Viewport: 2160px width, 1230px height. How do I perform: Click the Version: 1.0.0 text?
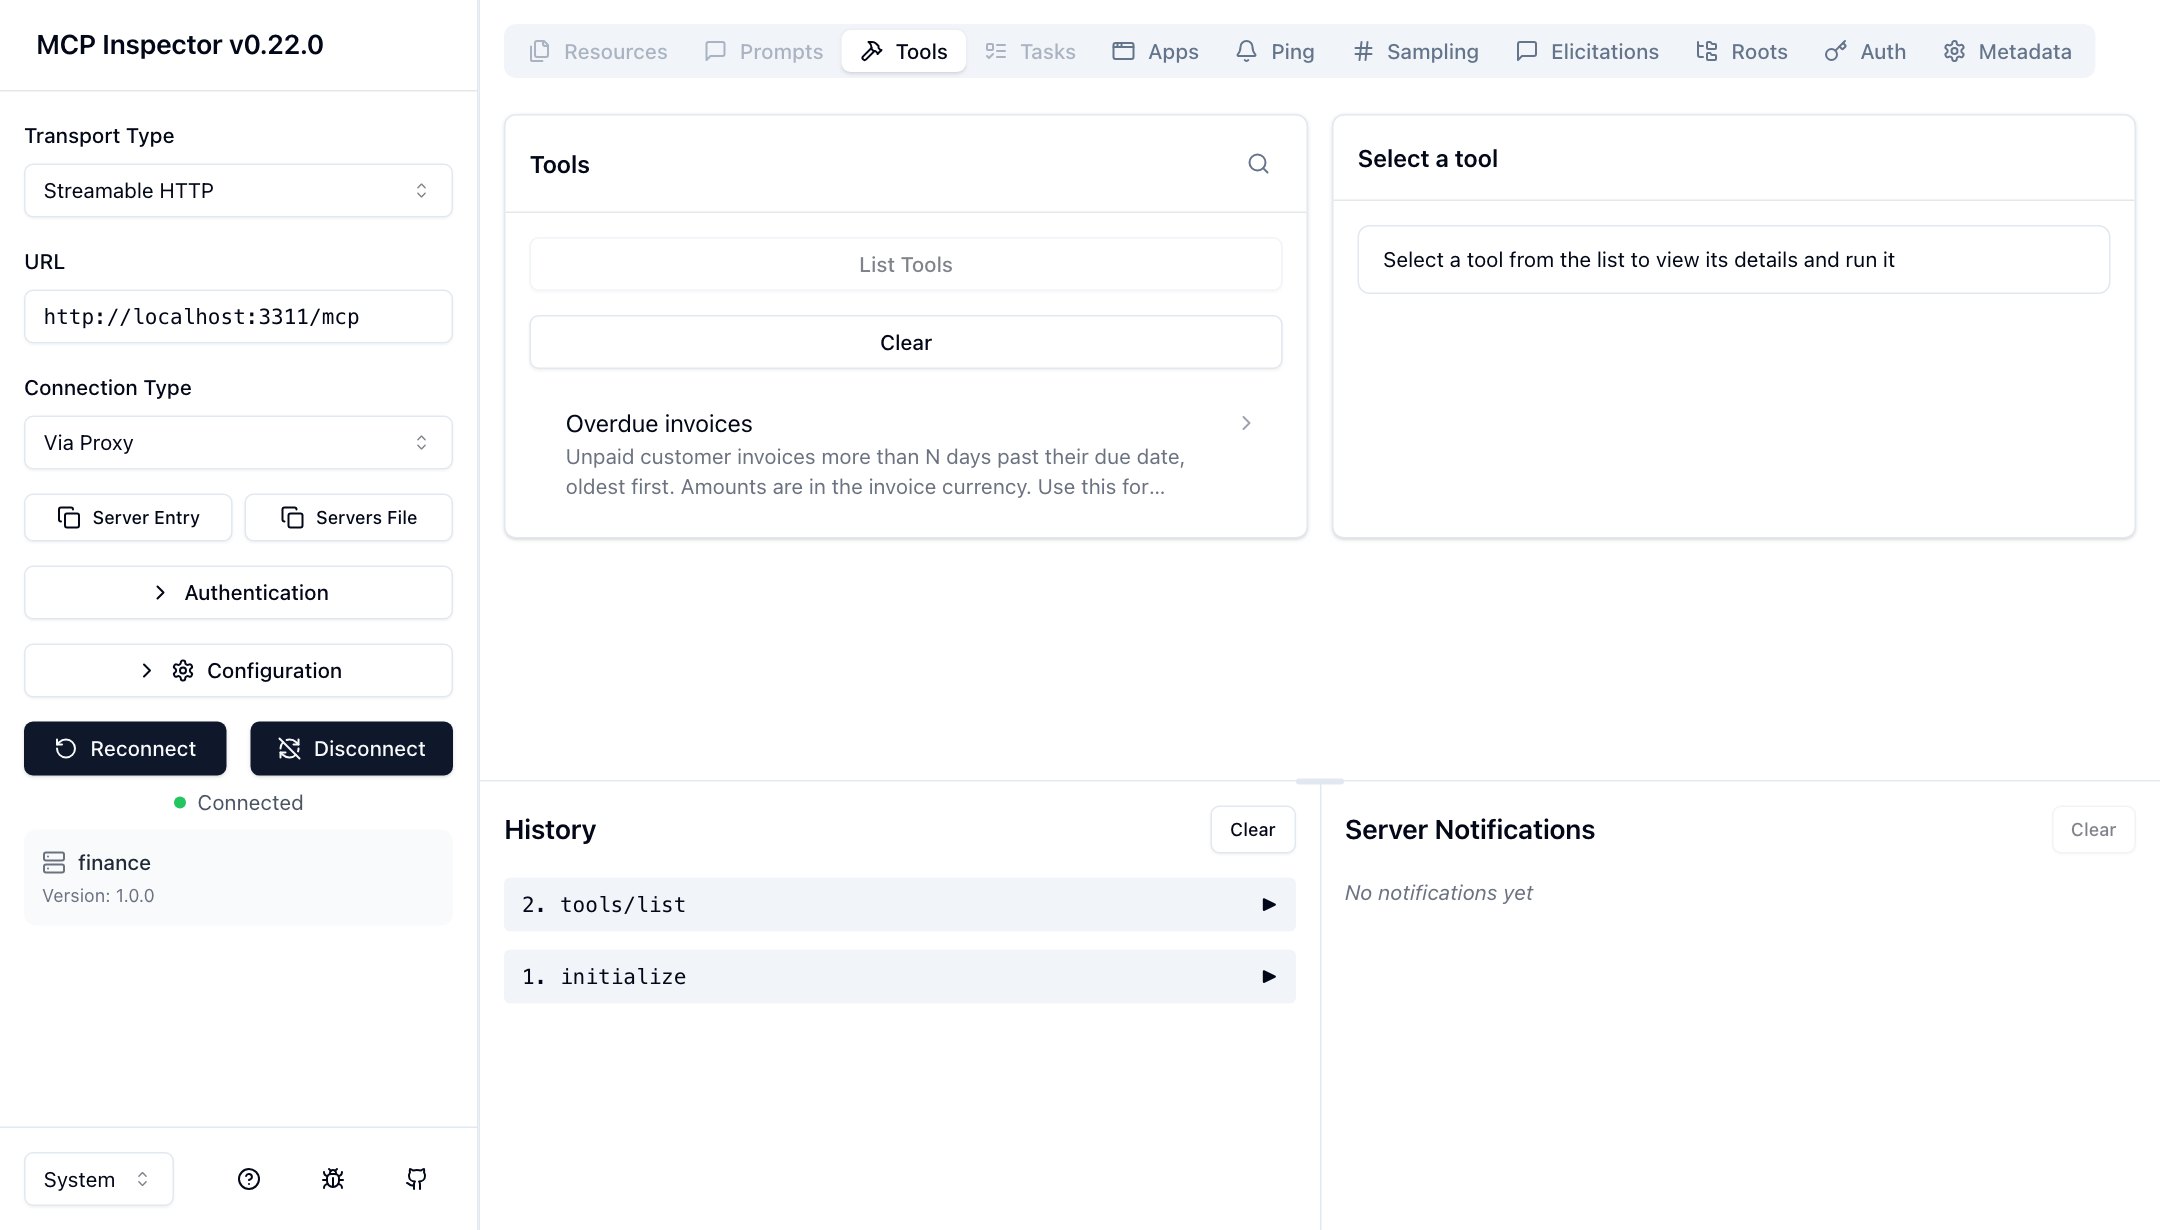click(98, 895)
